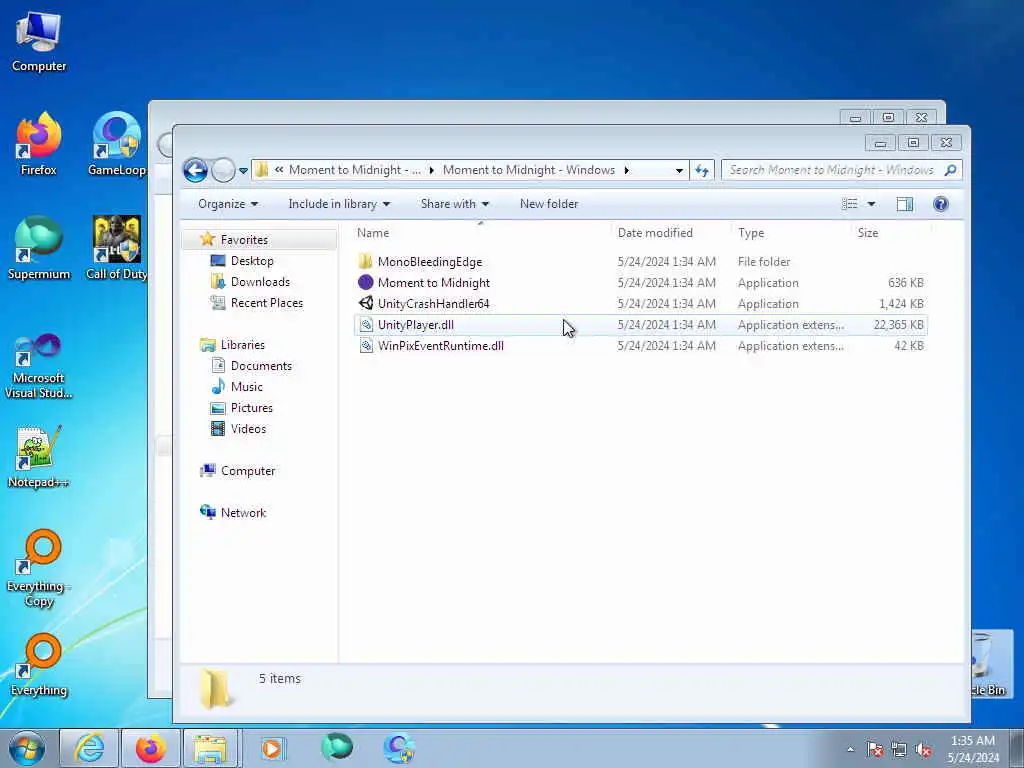The height and width of the screenshot is (768, 1024).
Task: Click the 22,365 KB size cell
Action: 898,325
